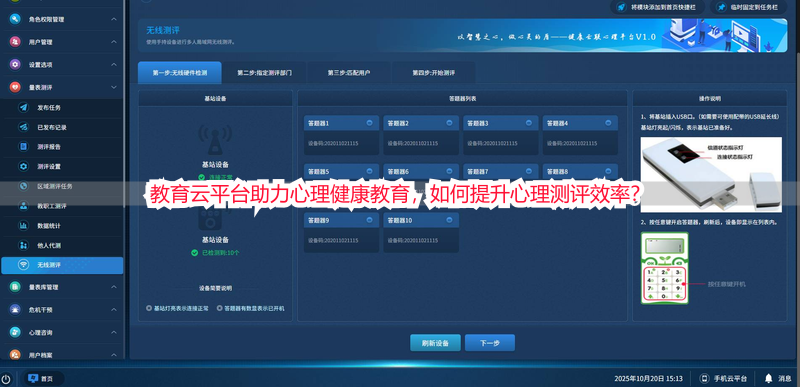Switch to 第三步:匹配用户 tab
Image resolution: width=800 pixels, height=387 pixels.
point(349,73)
